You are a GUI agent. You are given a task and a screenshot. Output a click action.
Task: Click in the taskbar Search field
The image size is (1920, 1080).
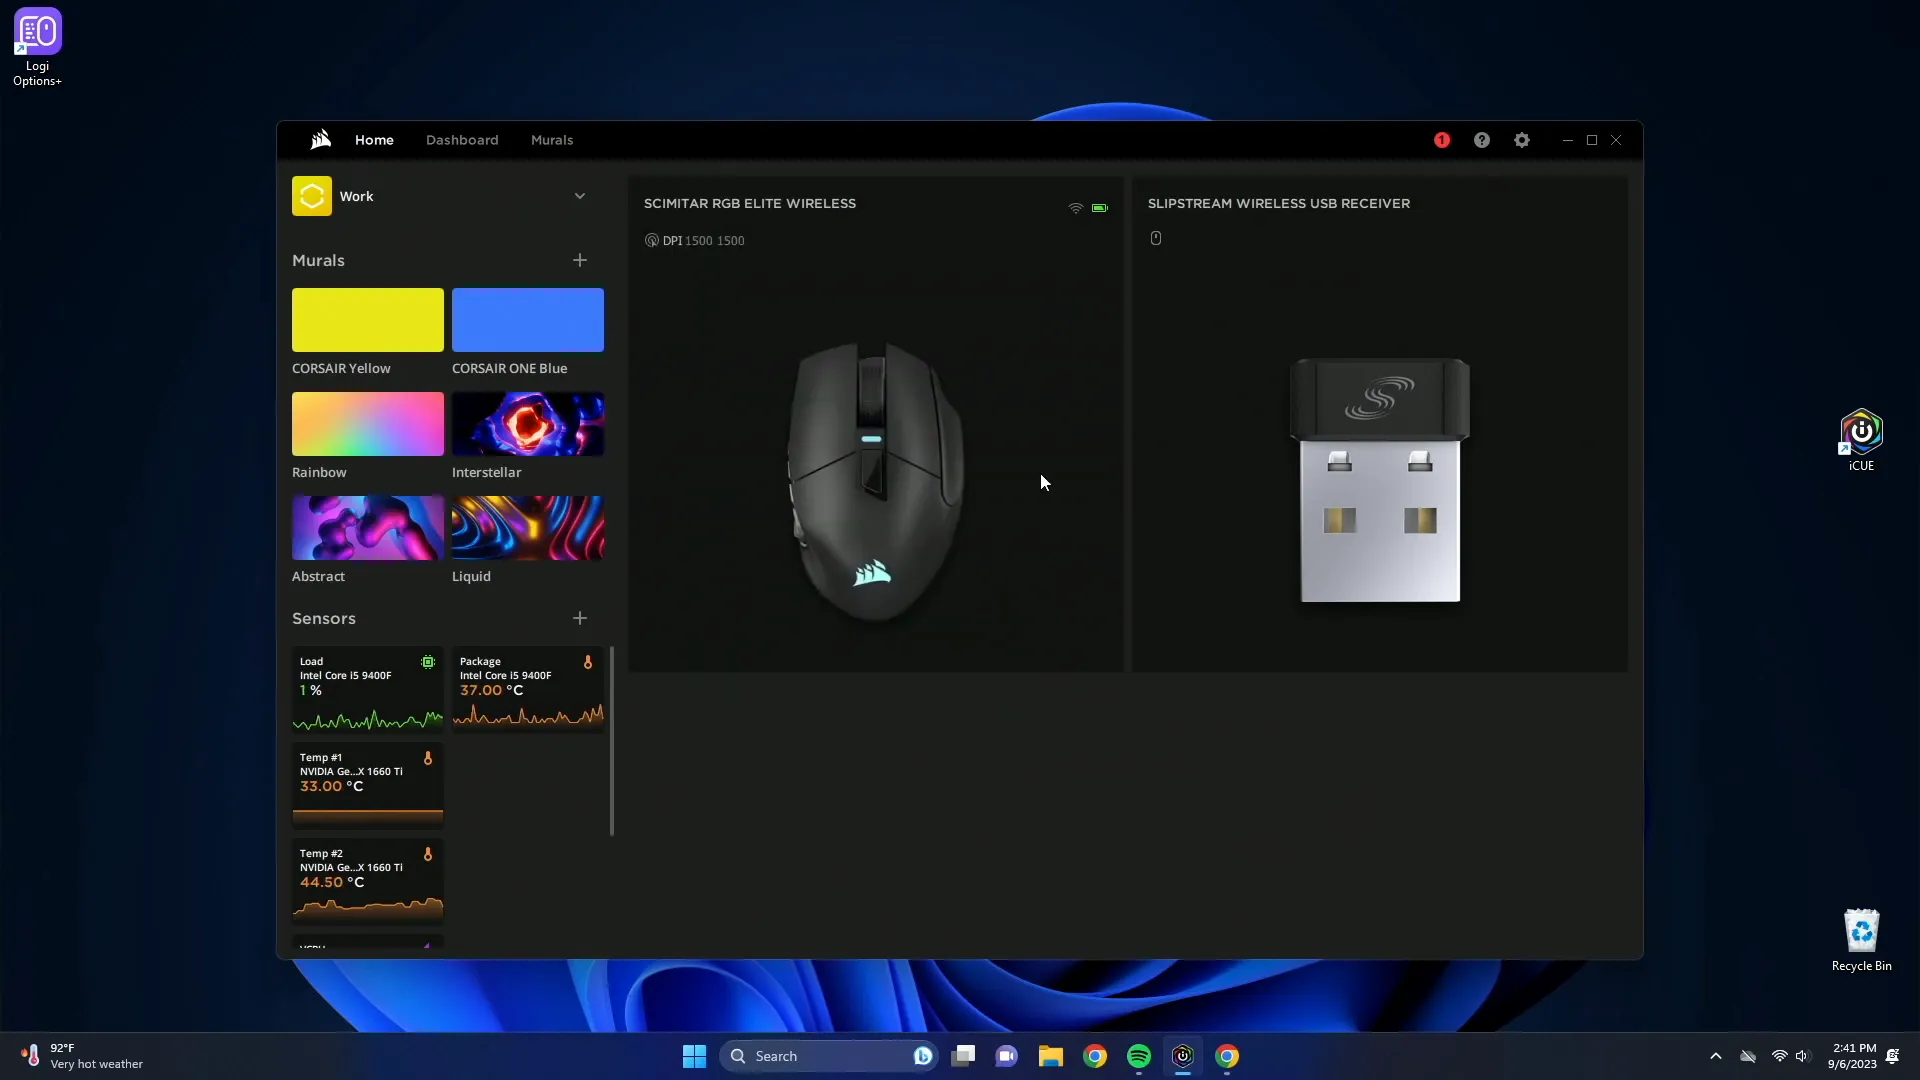[x=828, y=1056]
